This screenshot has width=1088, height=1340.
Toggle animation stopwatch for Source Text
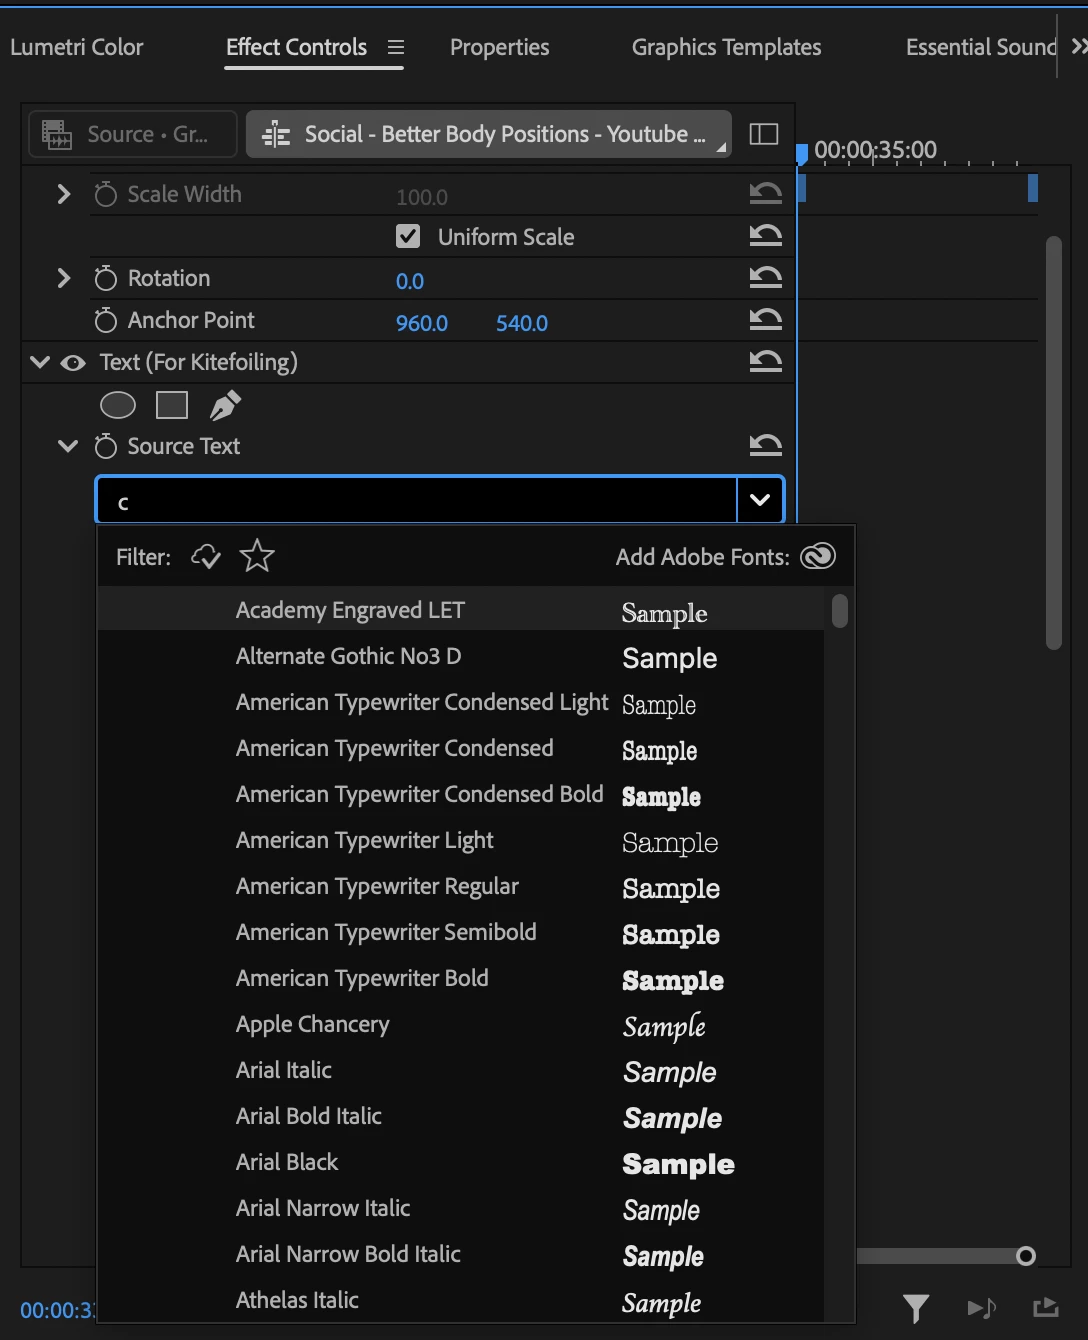click(105, 446)
